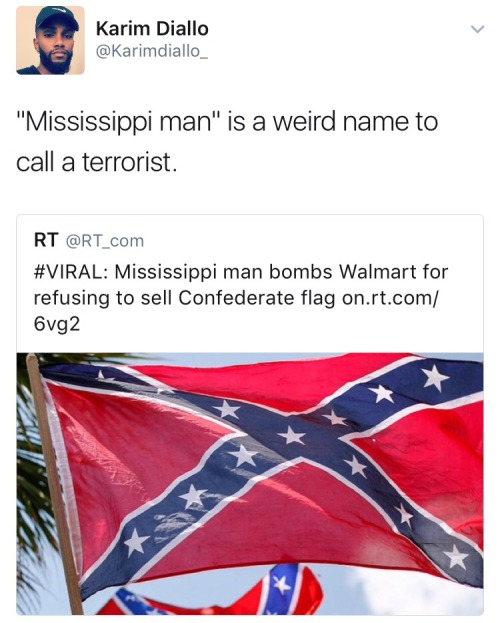Screen dimensions: 500x623
Task: Select the "Mississippi man" tweet text
Action: click(x=227, y=141)
